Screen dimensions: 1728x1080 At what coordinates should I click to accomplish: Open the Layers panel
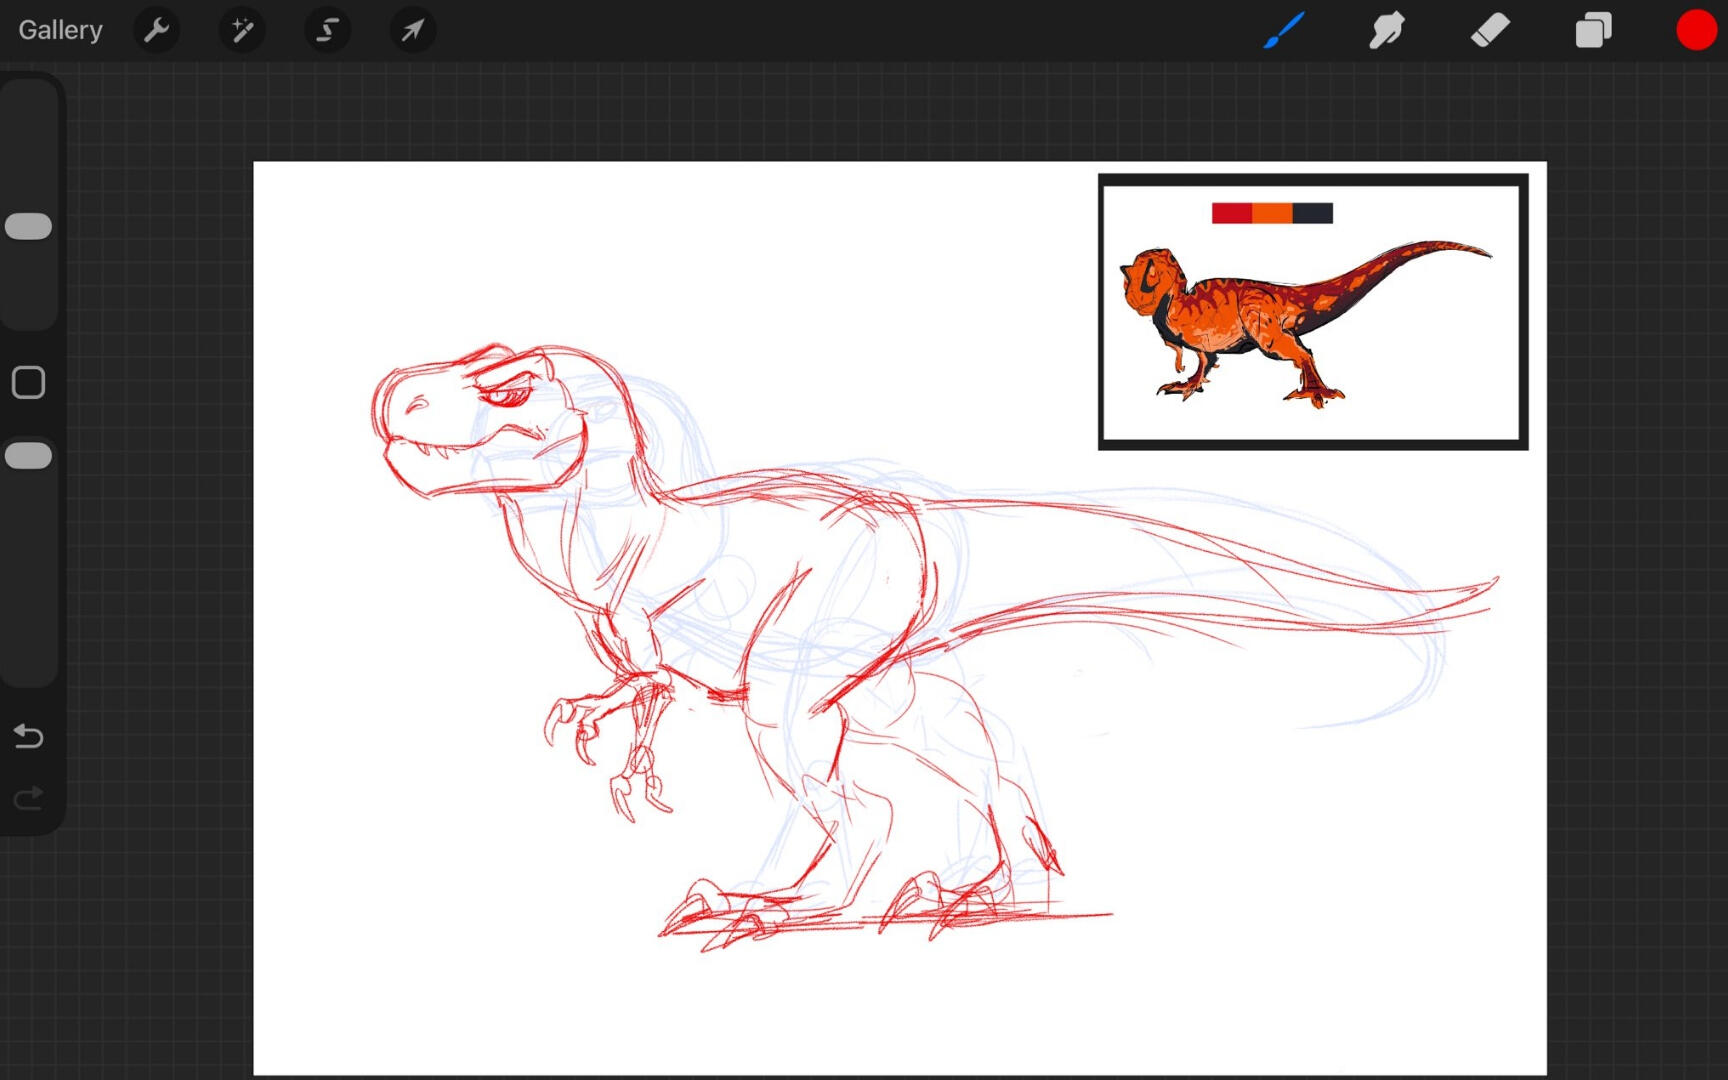(1592, 30)
